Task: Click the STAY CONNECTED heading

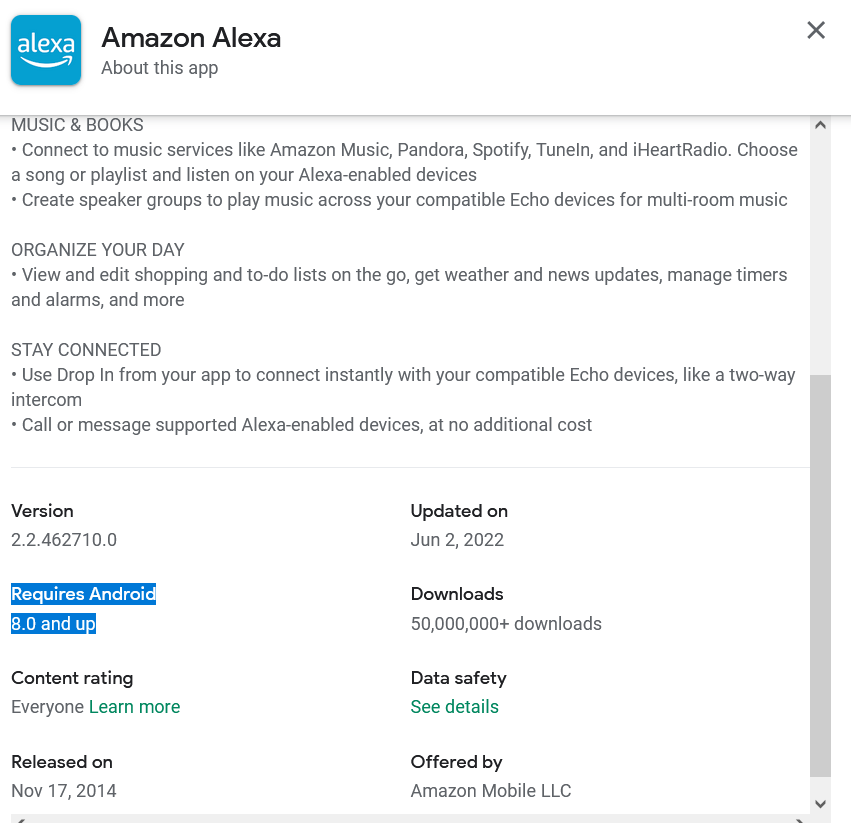Action: tap(86, 350)
